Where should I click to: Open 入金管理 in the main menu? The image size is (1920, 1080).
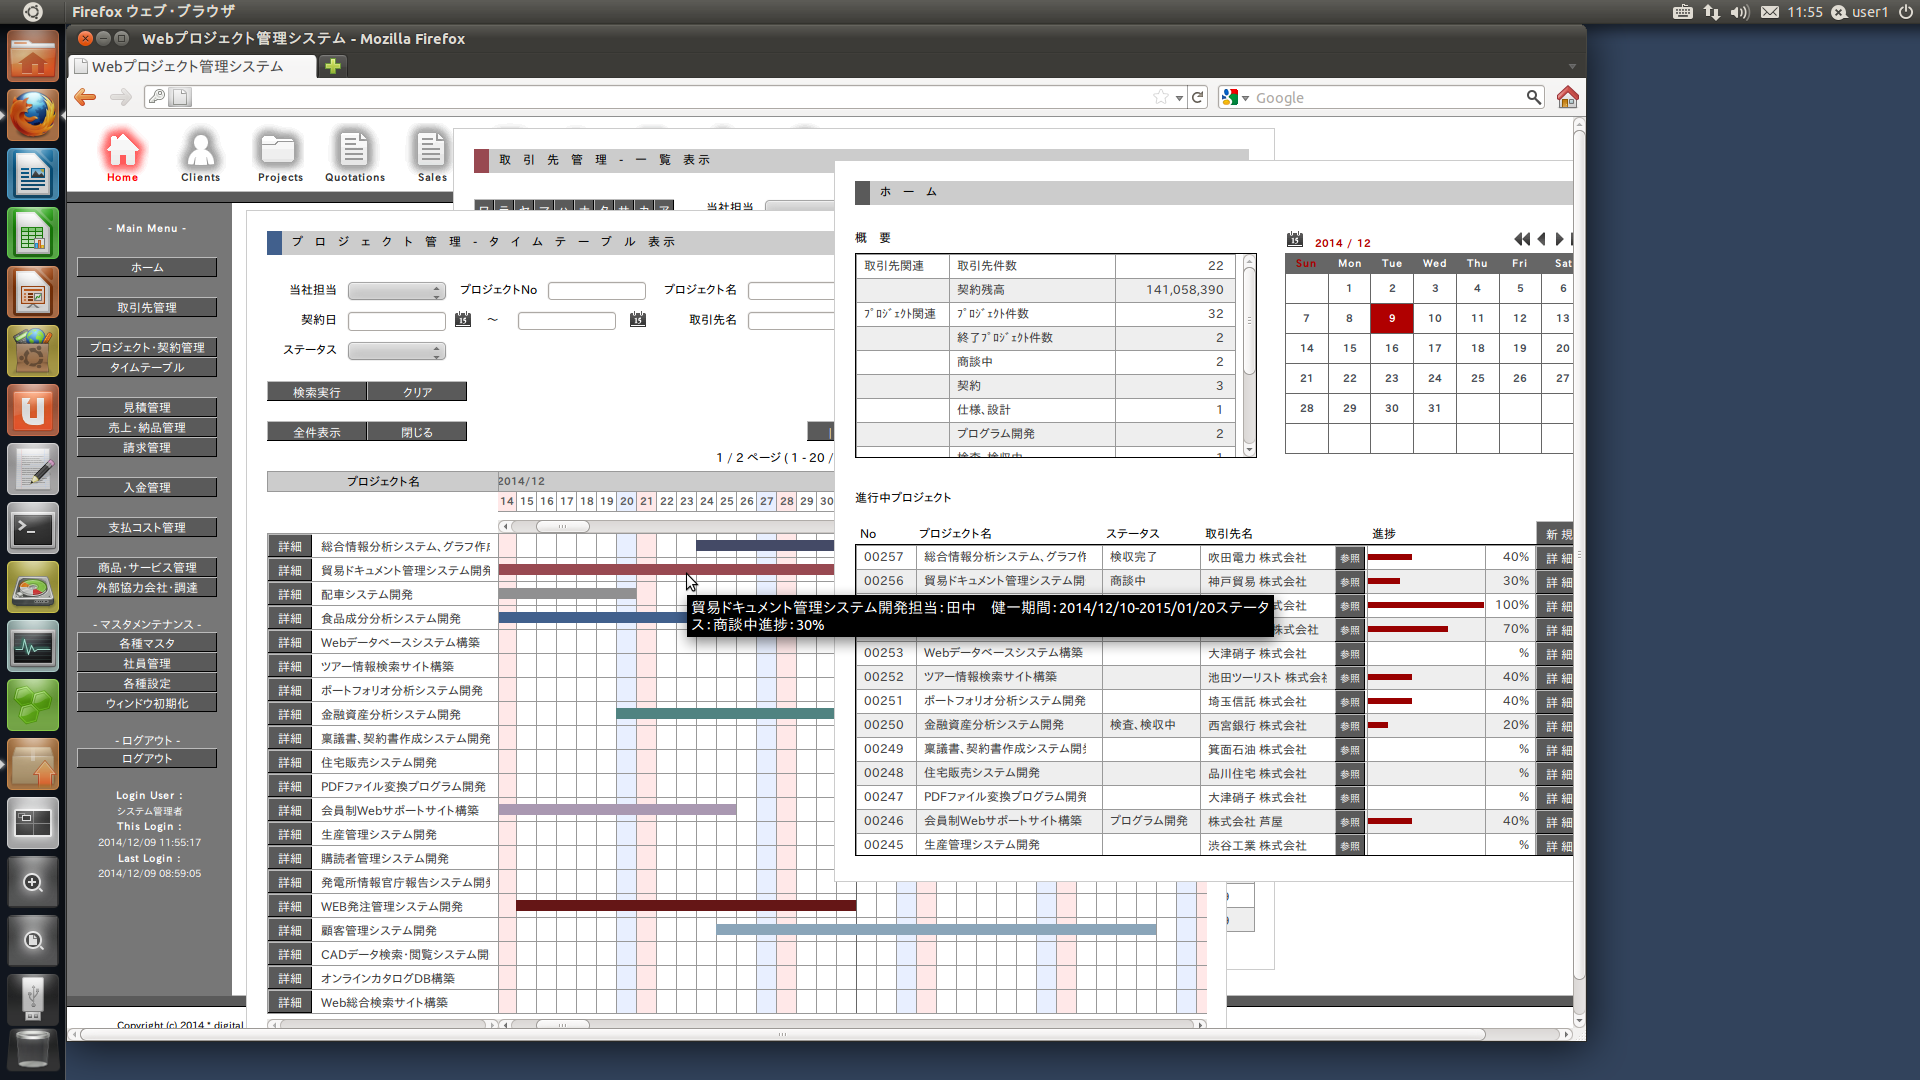147,488
